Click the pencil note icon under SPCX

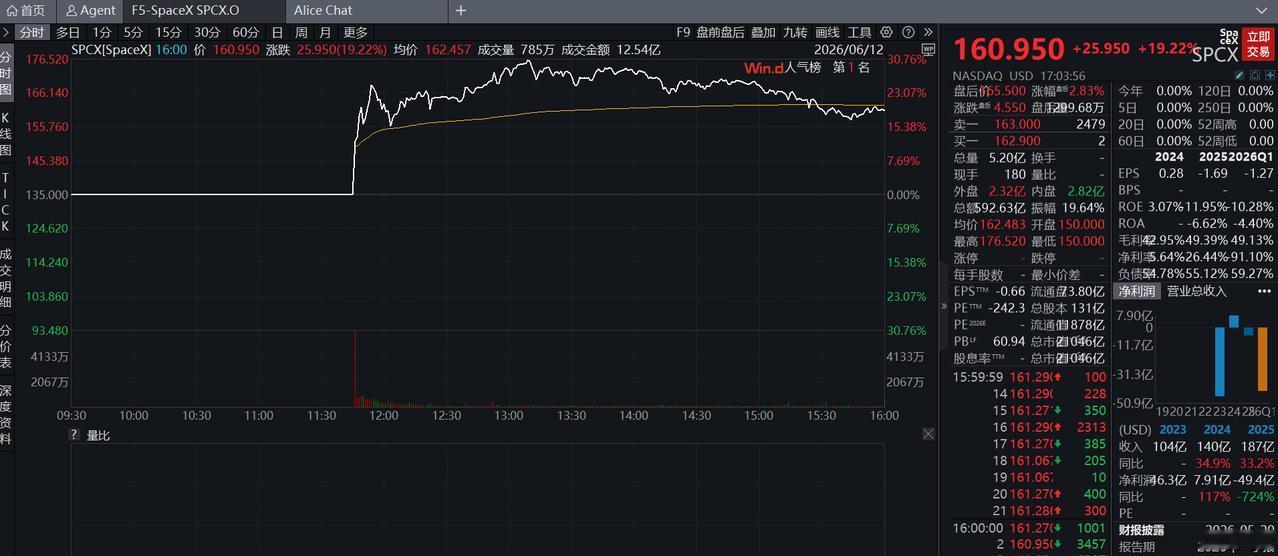coord(1241,75)
